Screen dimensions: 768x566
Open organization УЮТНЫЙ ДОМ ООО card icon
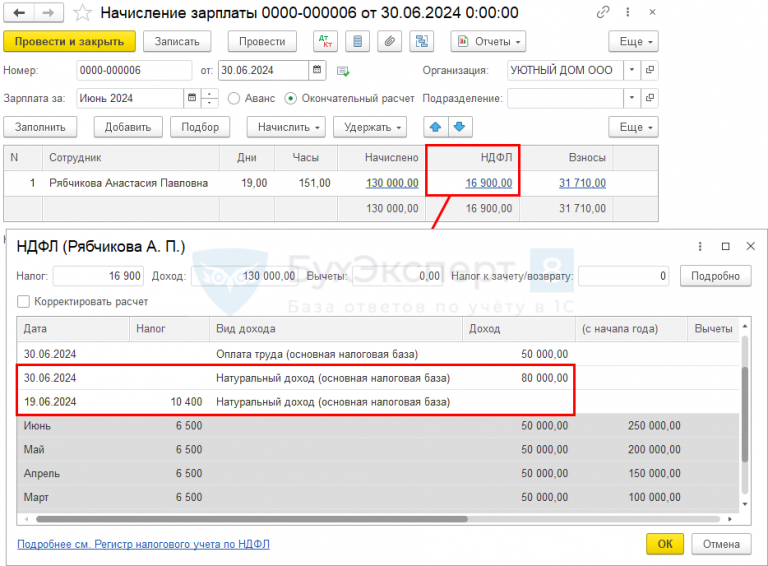[649, 70]
